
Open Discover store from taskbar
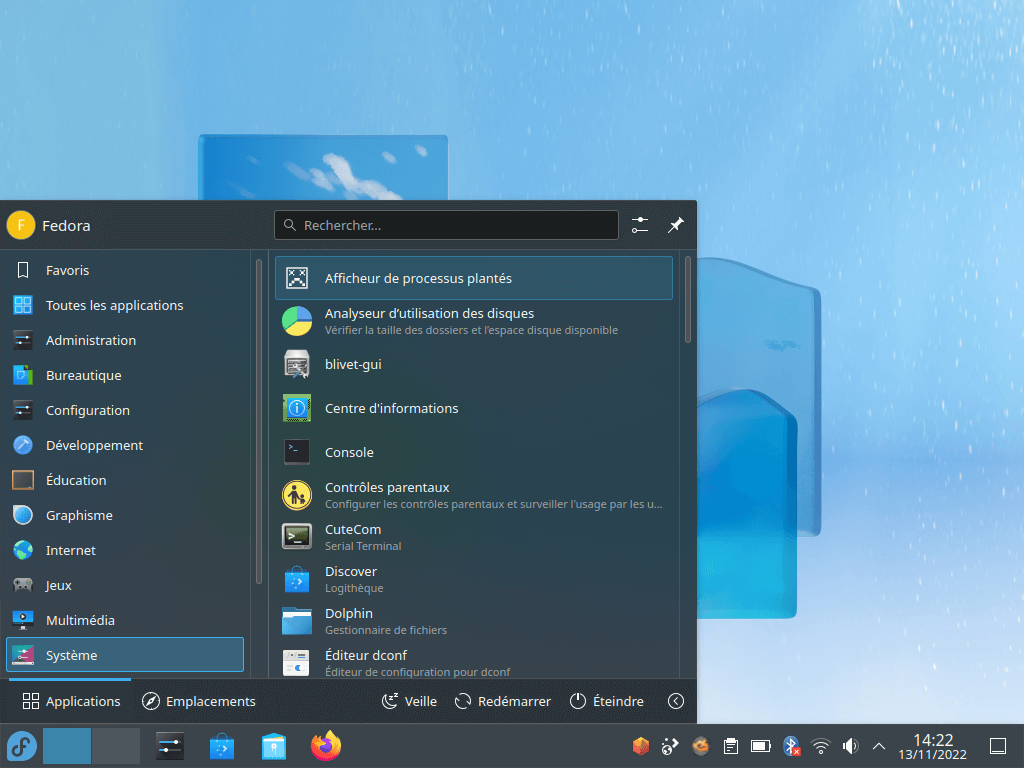click(x=222, y=746)
